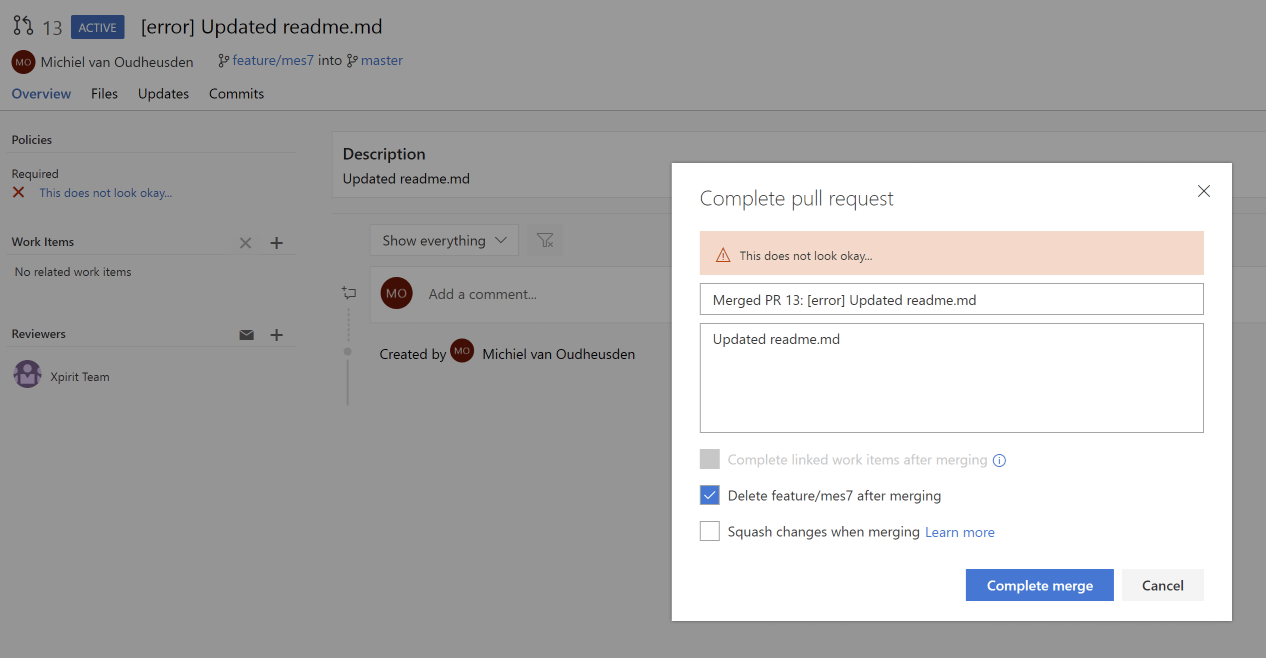
Task: Open the Commits tab
Action: [x=236, y=94]
